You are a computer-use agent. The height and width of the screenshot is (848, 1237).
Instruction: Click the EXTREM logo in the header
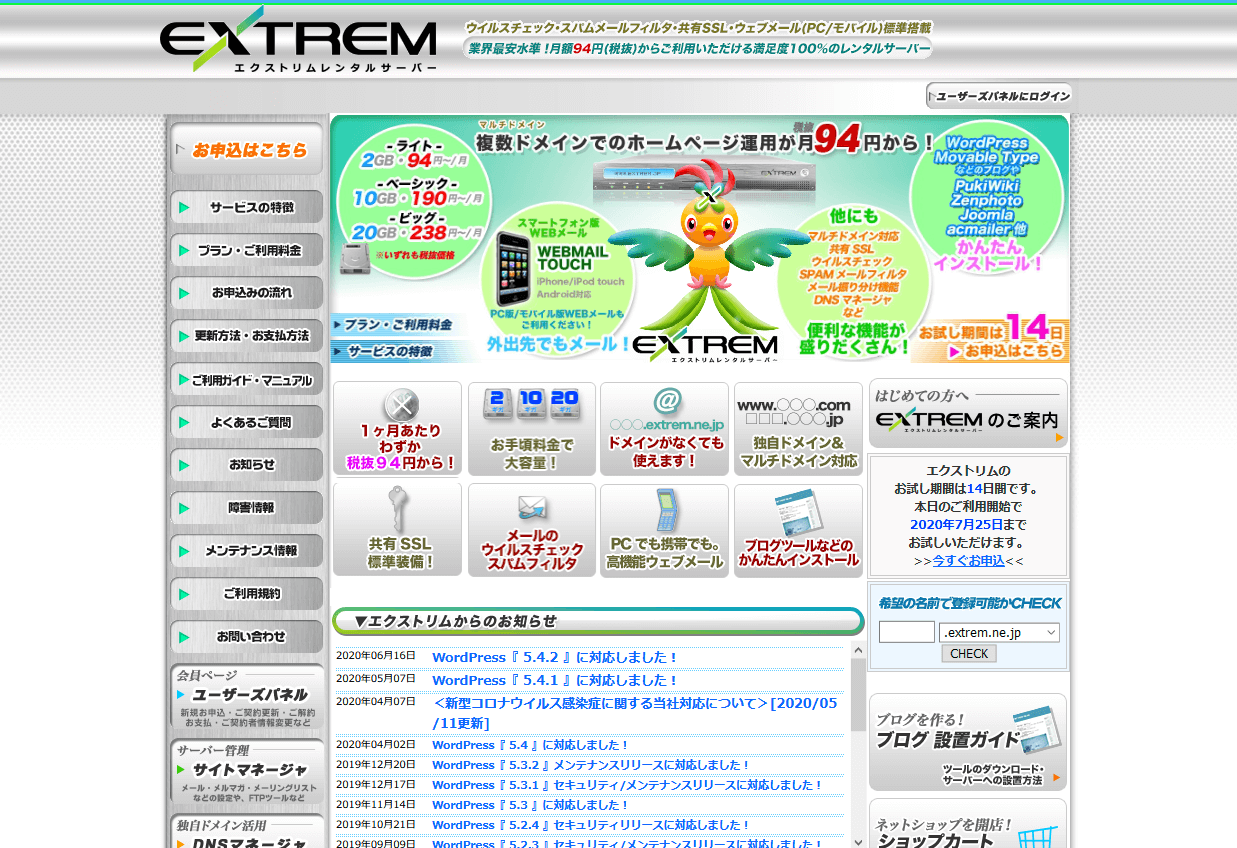pyautogui.click(x=298, y=40)
